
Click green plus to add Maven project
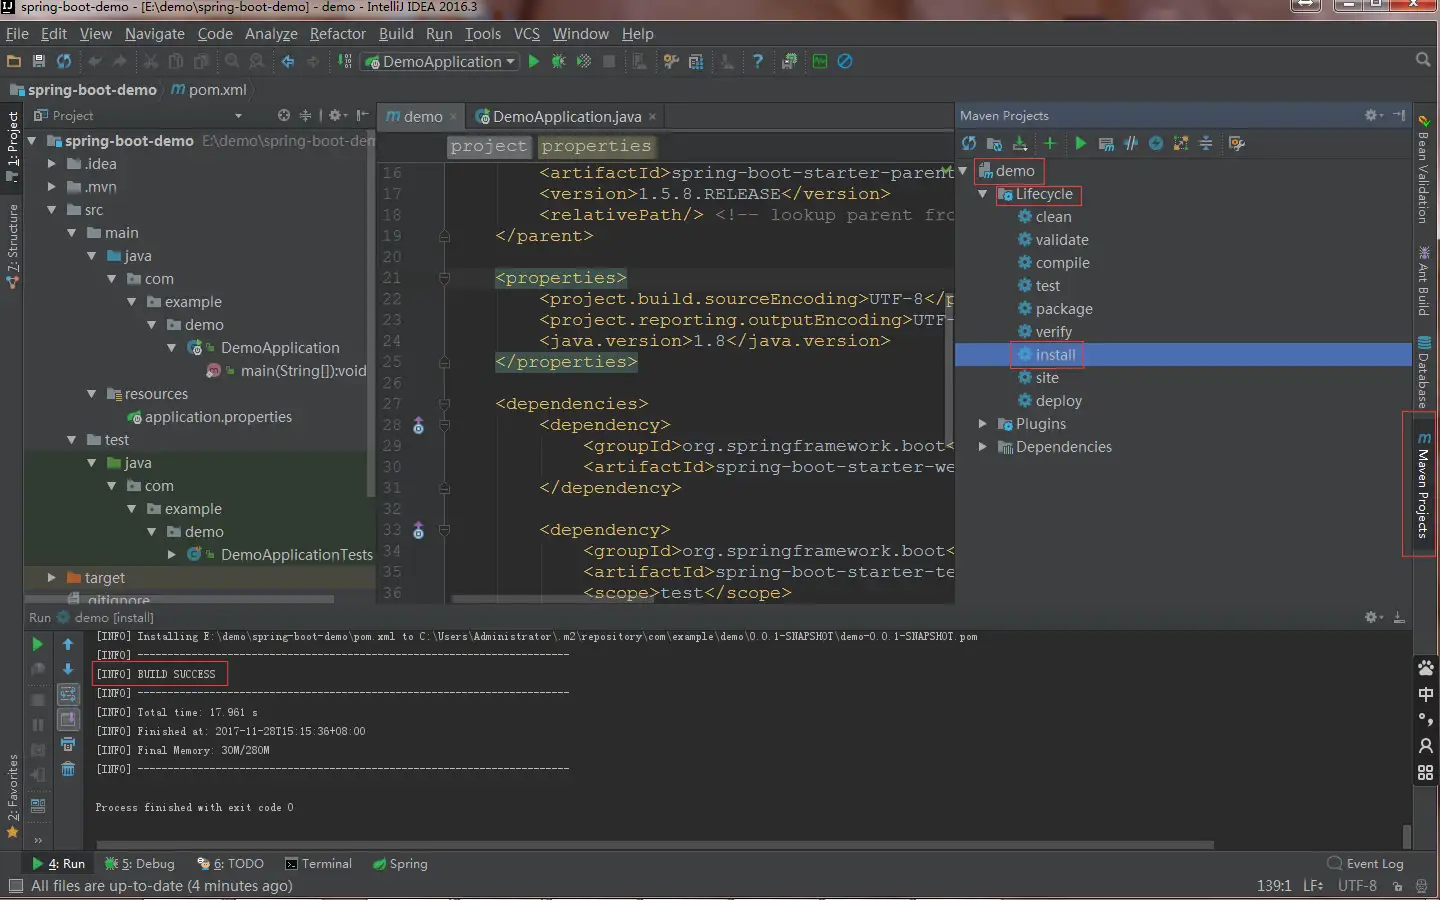click(1050, 144)
